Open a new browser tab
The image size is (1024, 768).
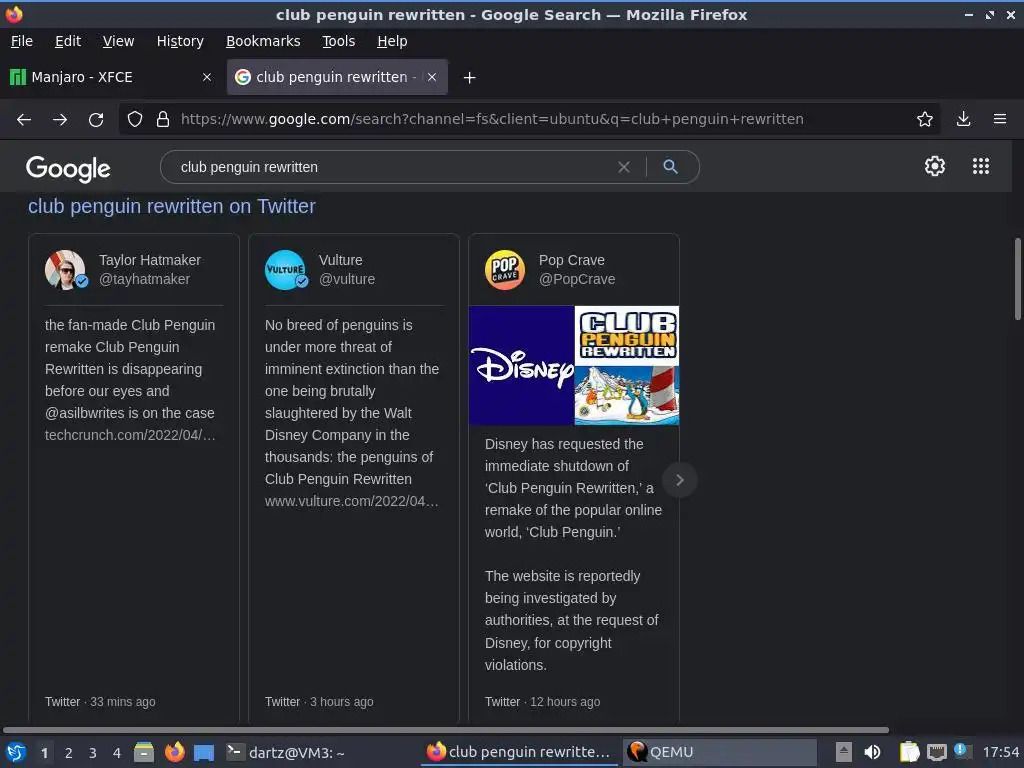469,78
